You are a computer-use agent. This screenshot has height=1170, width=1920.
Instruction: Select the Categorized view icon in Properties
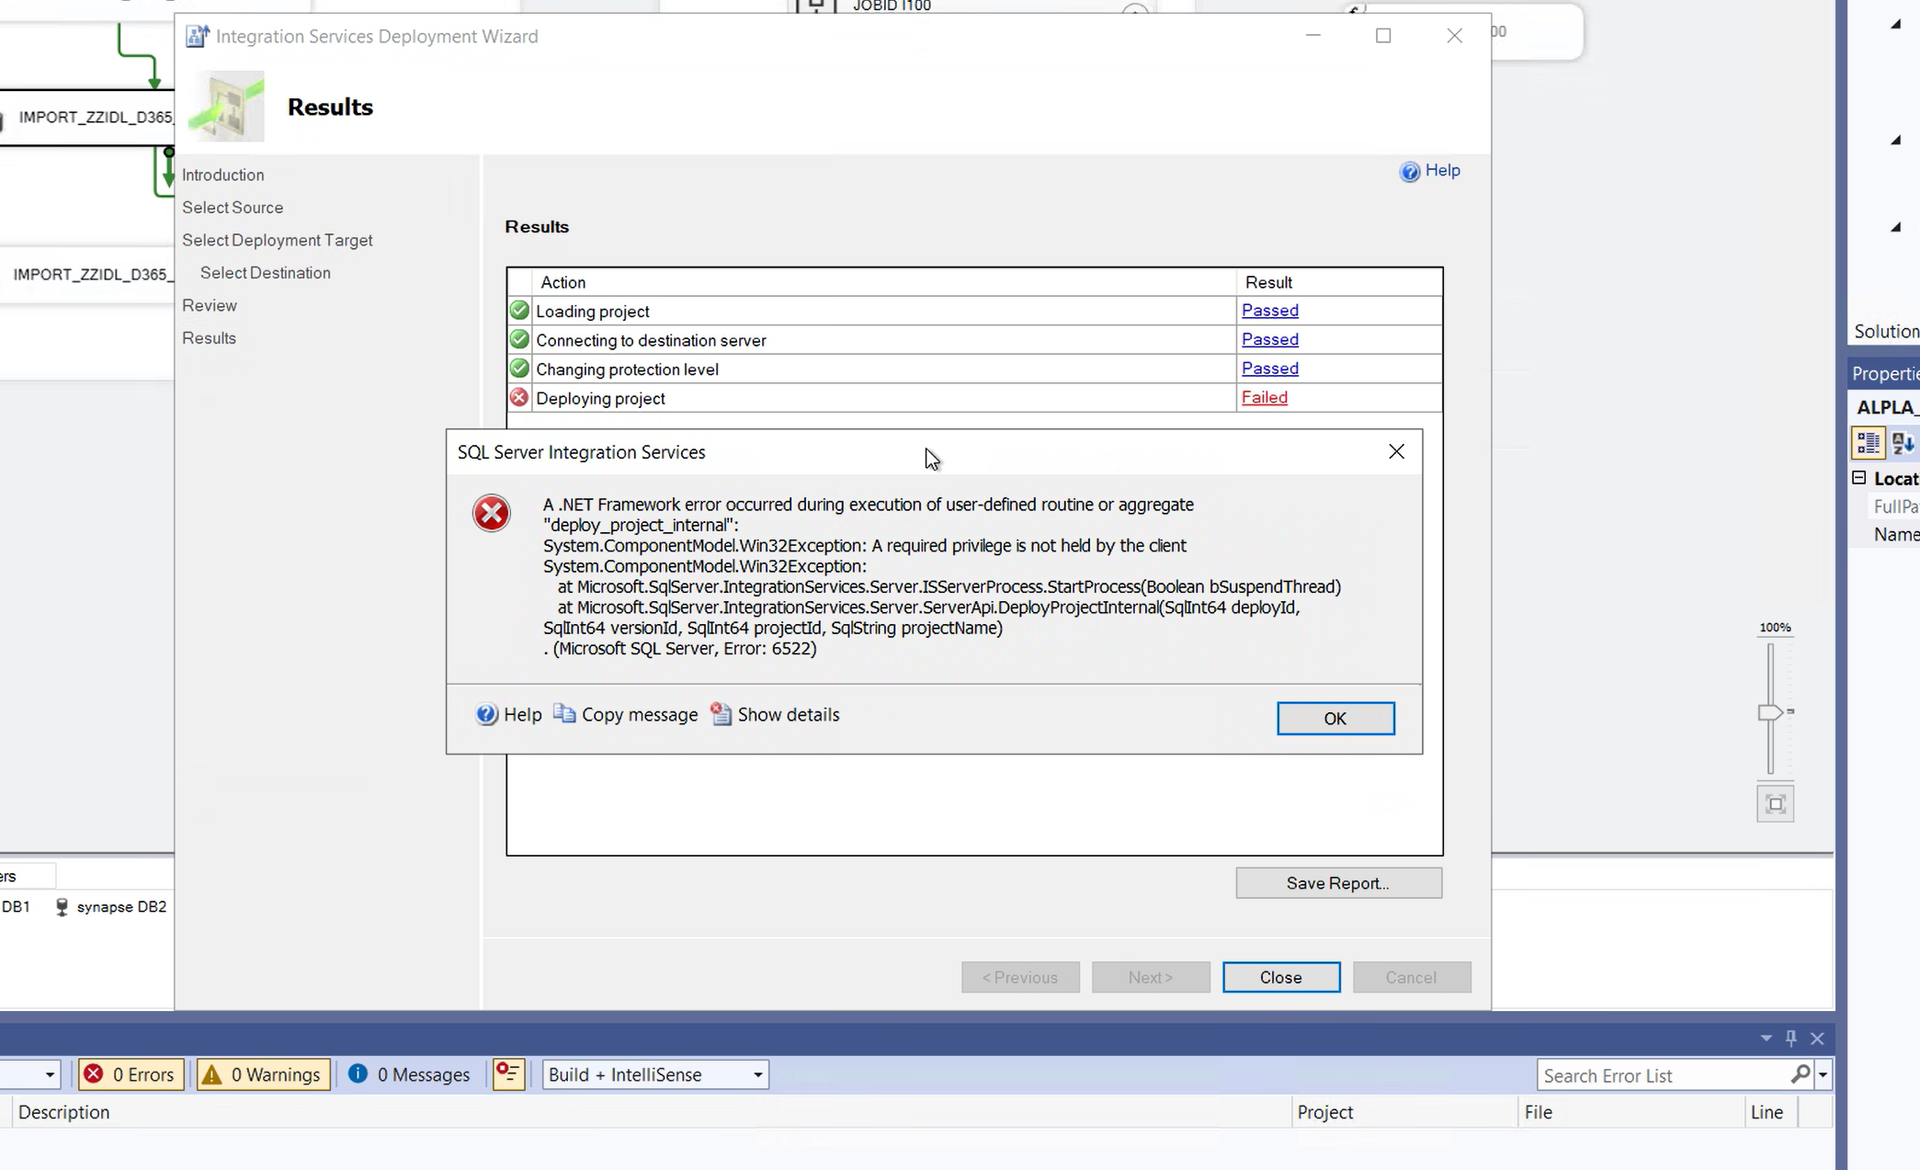(1868, 443)
